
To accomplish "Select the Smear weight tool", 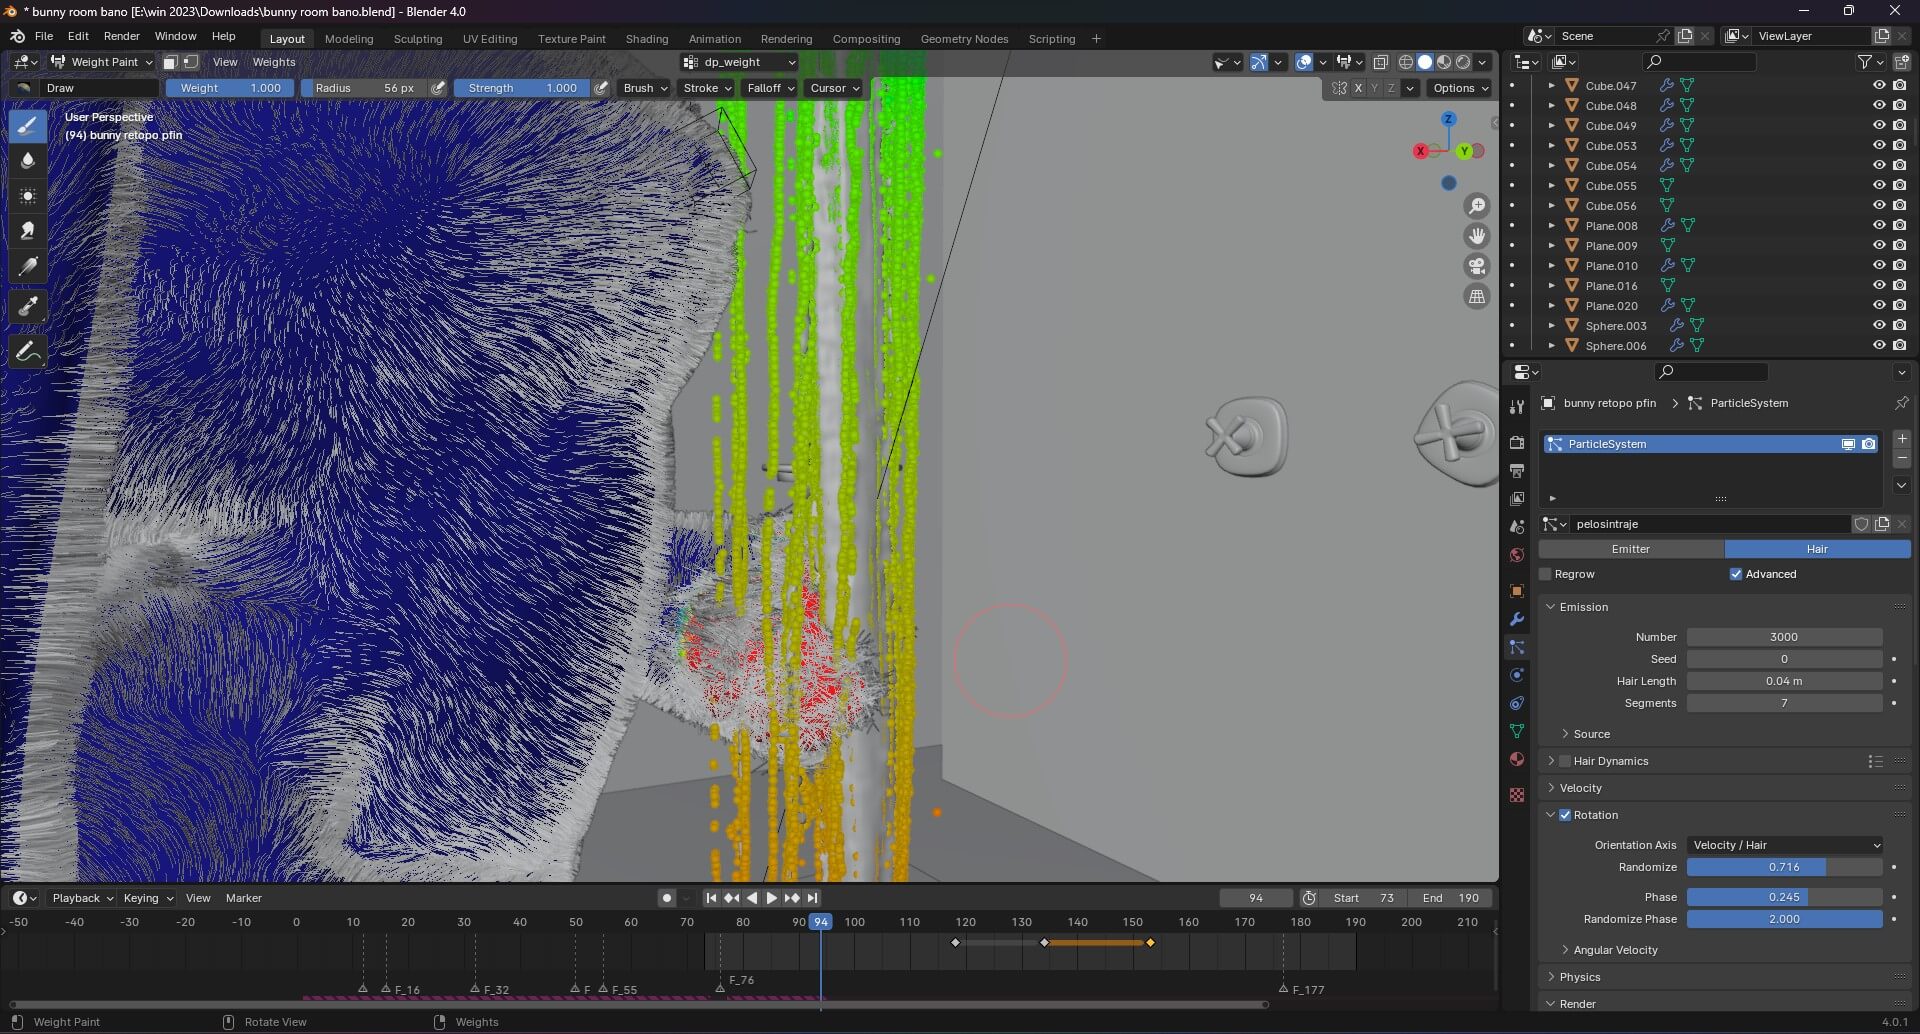I will 28,231.
